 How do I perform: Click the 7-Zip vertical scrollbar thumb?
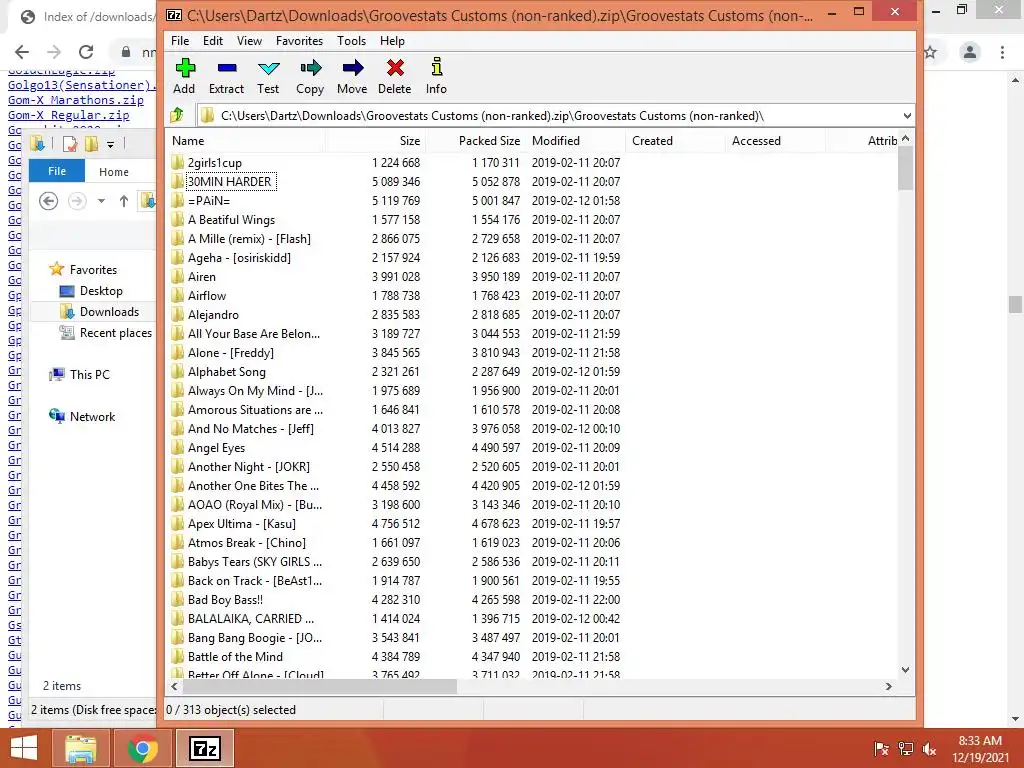pos(905,168)
